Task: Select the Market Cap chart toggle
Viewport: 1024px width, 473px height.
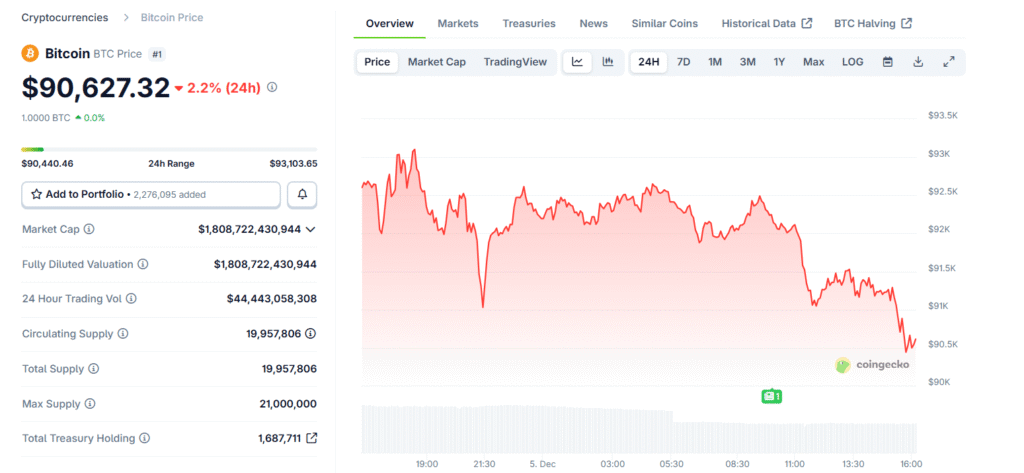Action: coord(437,62)
